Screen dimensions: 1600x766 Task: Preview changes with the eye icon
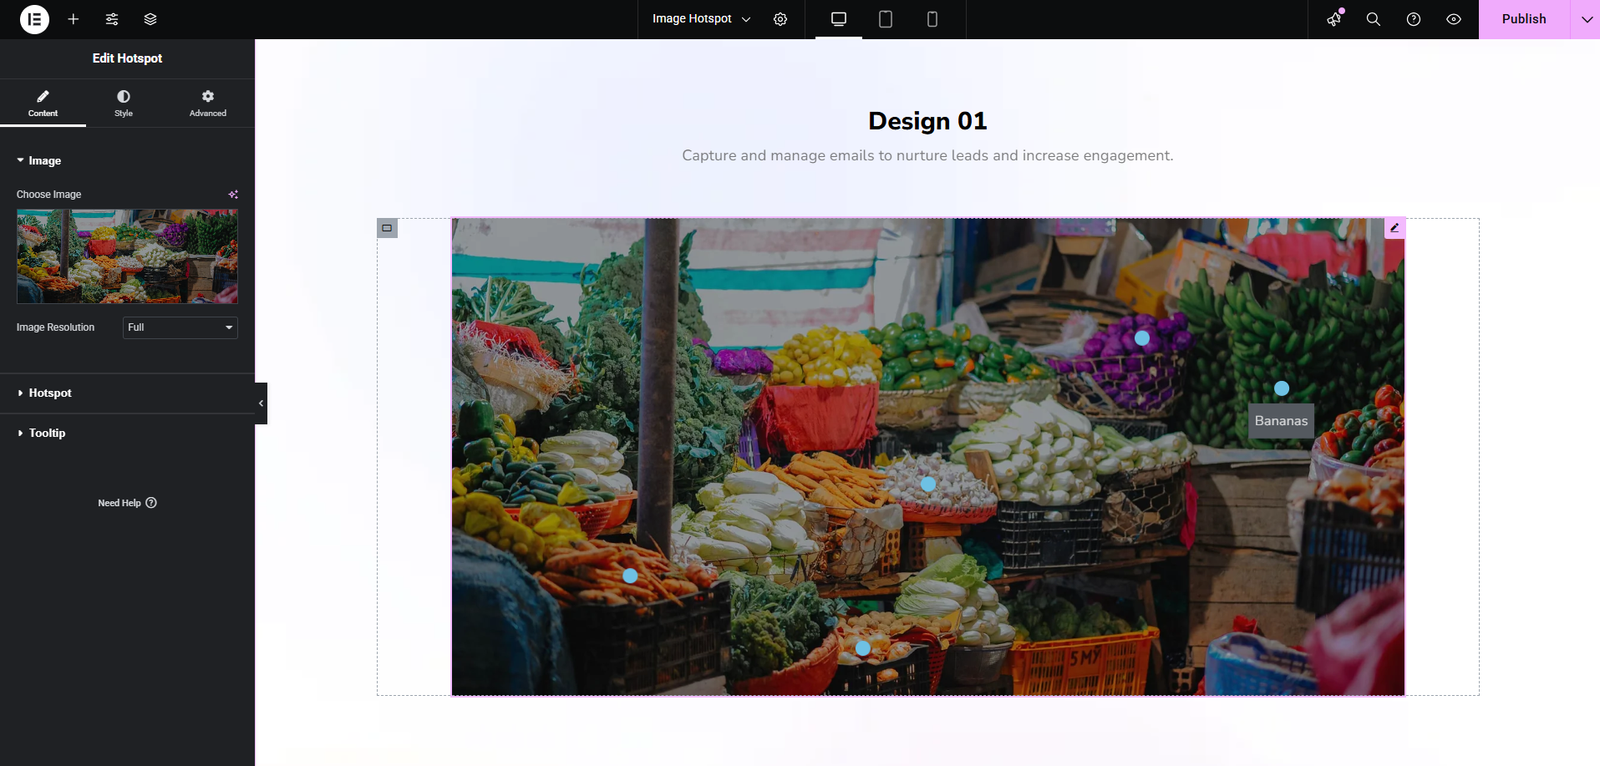tap(1453, 19)
